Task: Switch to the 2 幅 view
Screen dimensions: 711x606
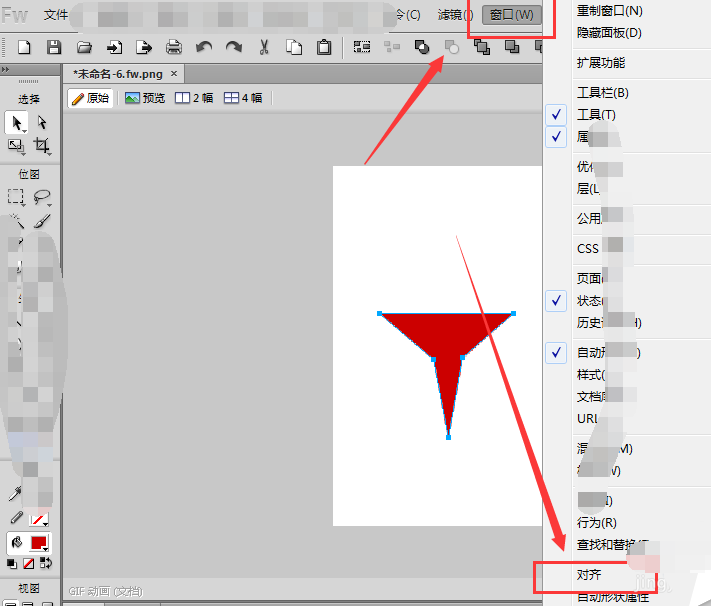Action: pos(194,98)
